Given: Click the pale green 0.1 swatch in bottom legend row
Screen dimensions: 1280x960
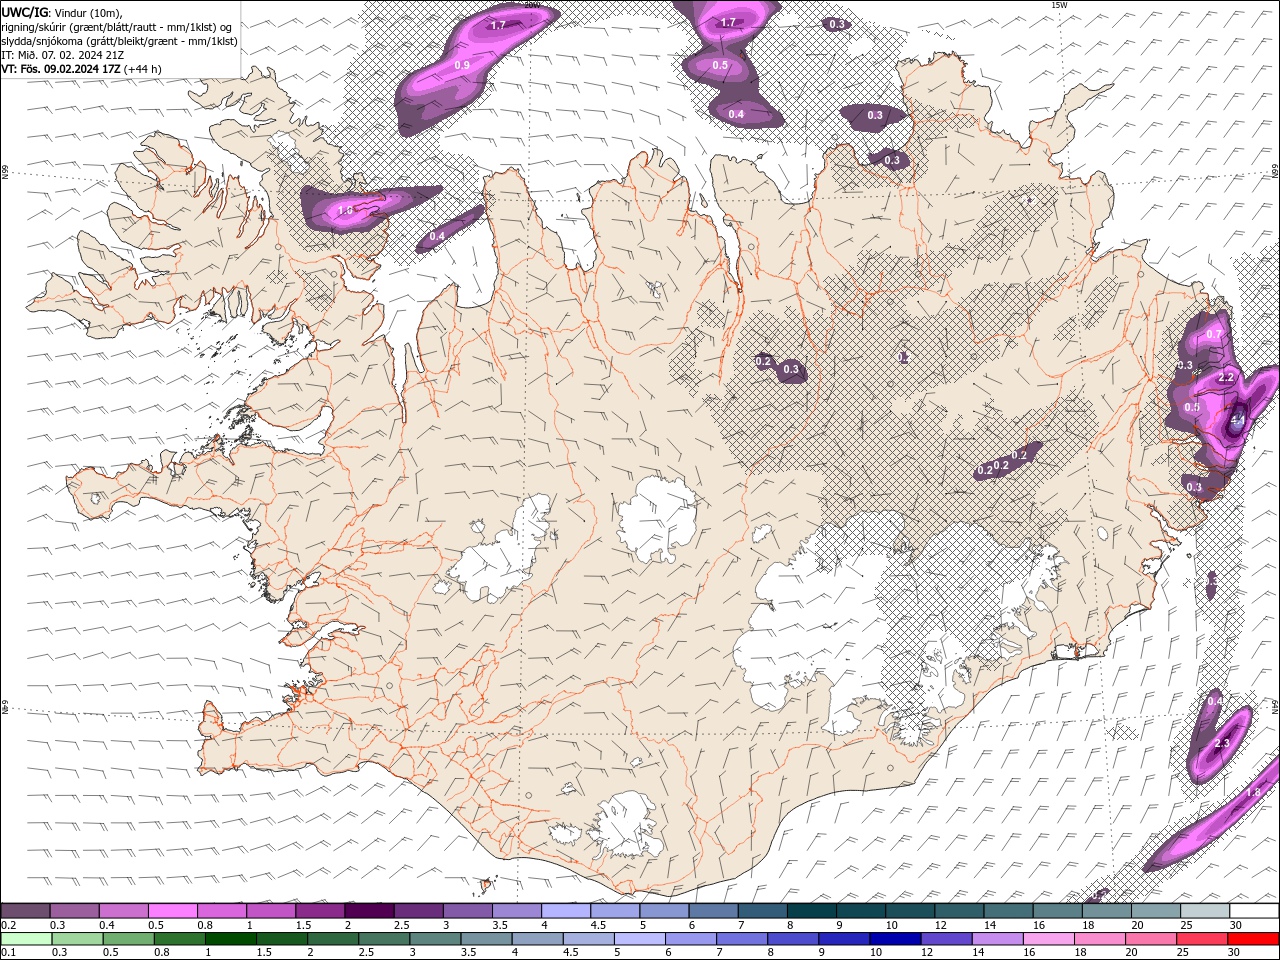Looking at the screenshot, I should click(26, 938).
